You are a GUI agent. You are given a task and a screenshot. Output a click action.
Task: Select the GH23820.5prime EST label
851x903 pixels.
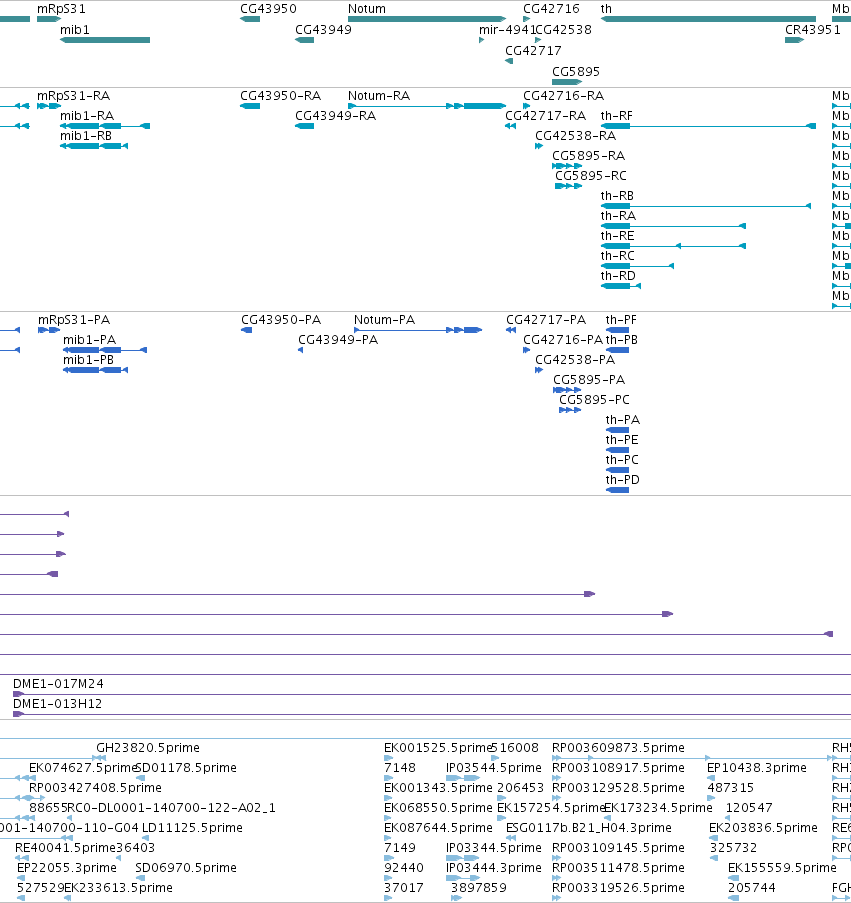[148, 748]
